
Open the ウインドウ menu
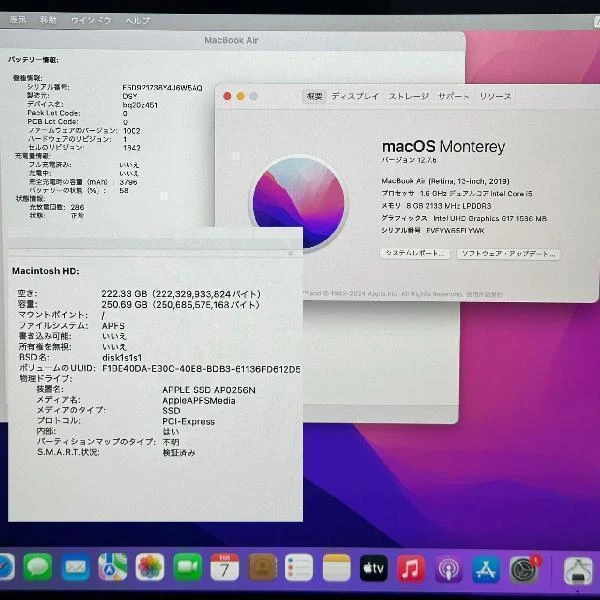91,20
